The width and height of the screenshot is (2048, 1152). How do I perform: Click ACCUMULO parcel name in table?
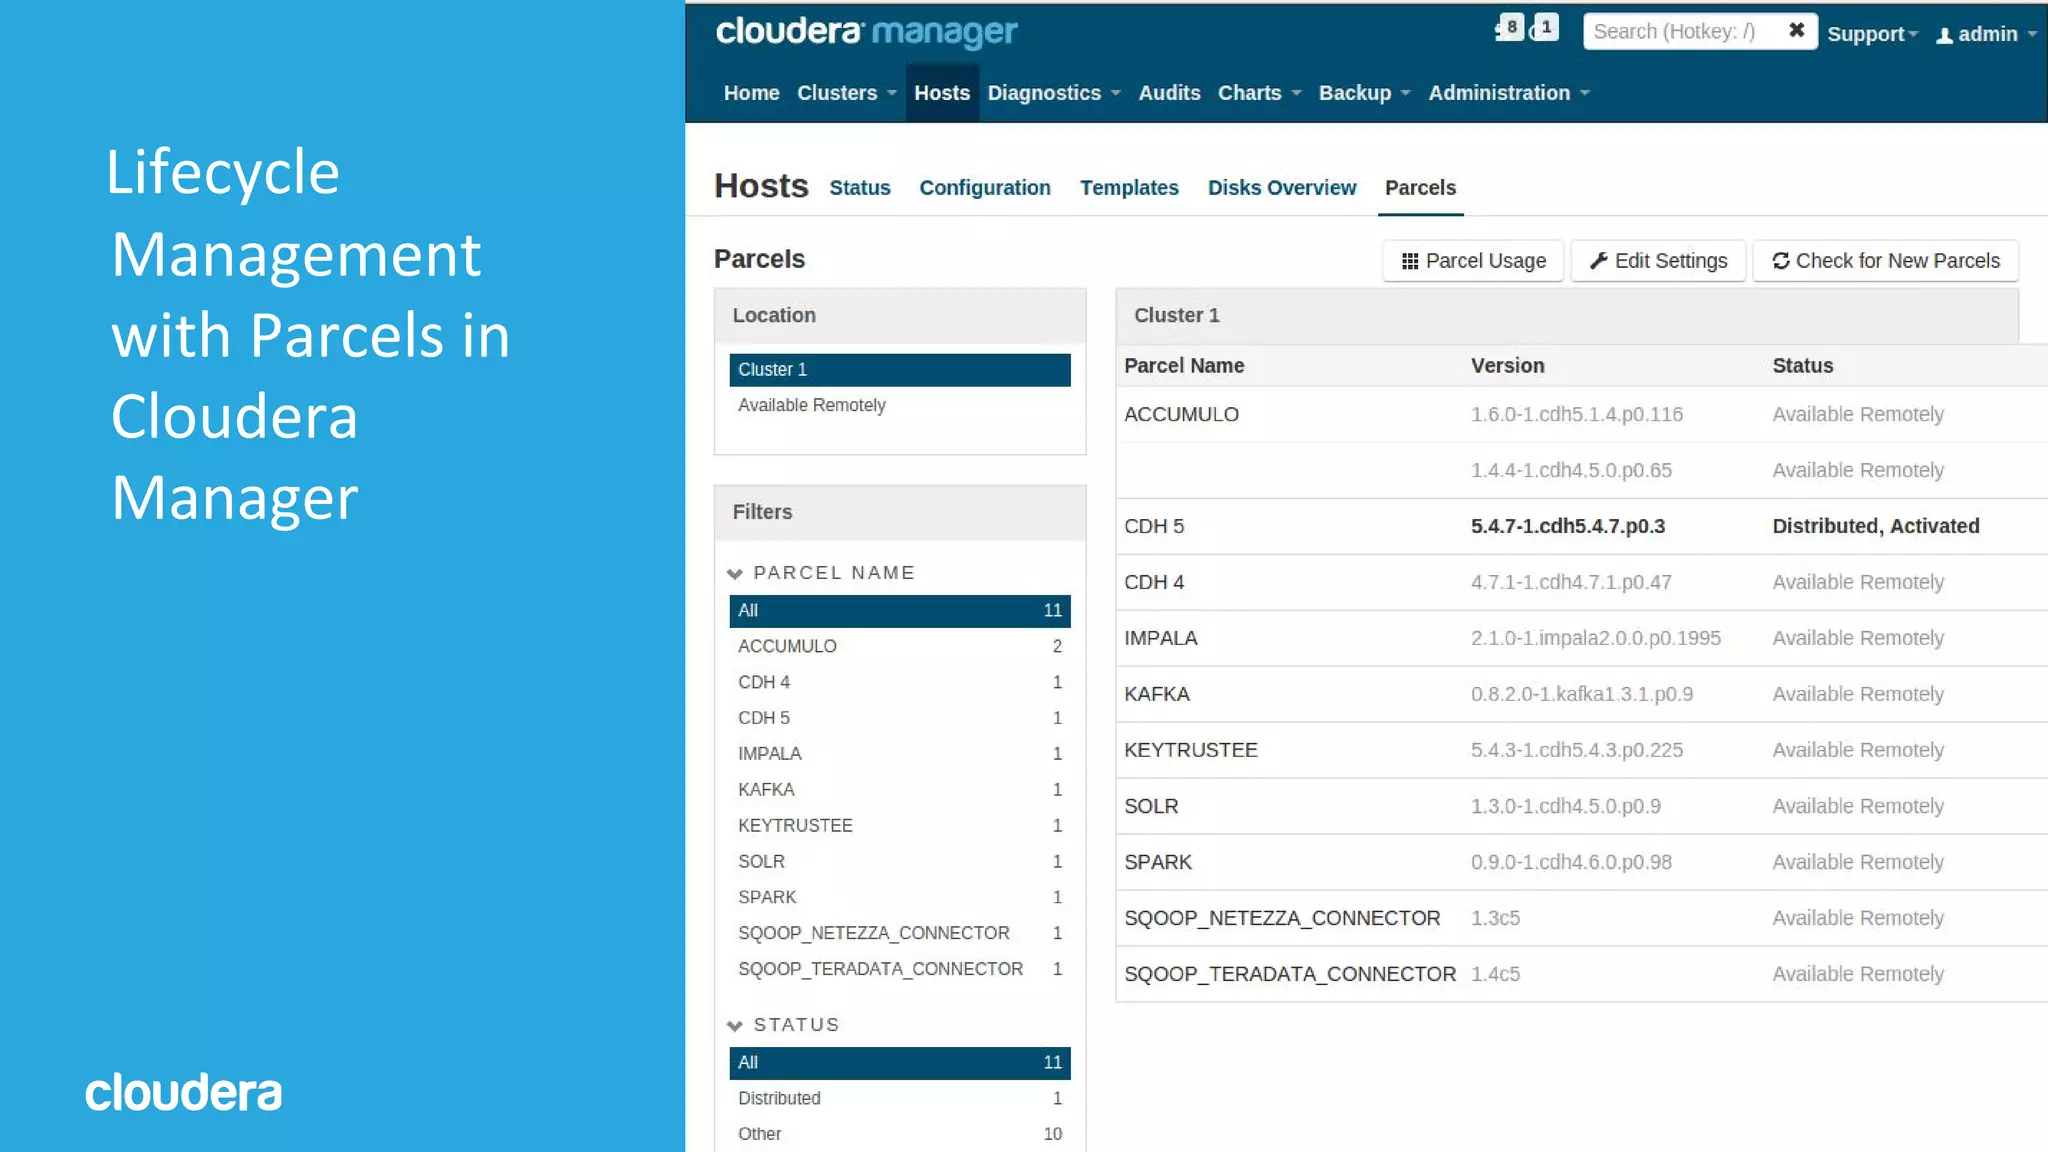pyautogui.click(x=1181, y=415)
